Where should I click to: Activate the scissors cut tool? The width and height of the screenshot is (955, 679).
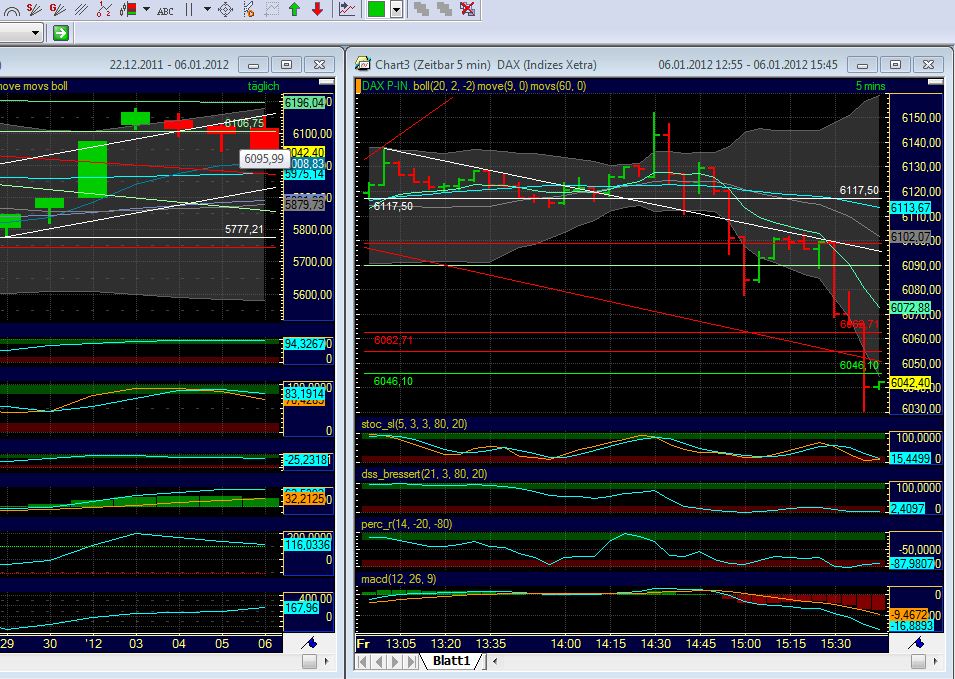(247, 11)
